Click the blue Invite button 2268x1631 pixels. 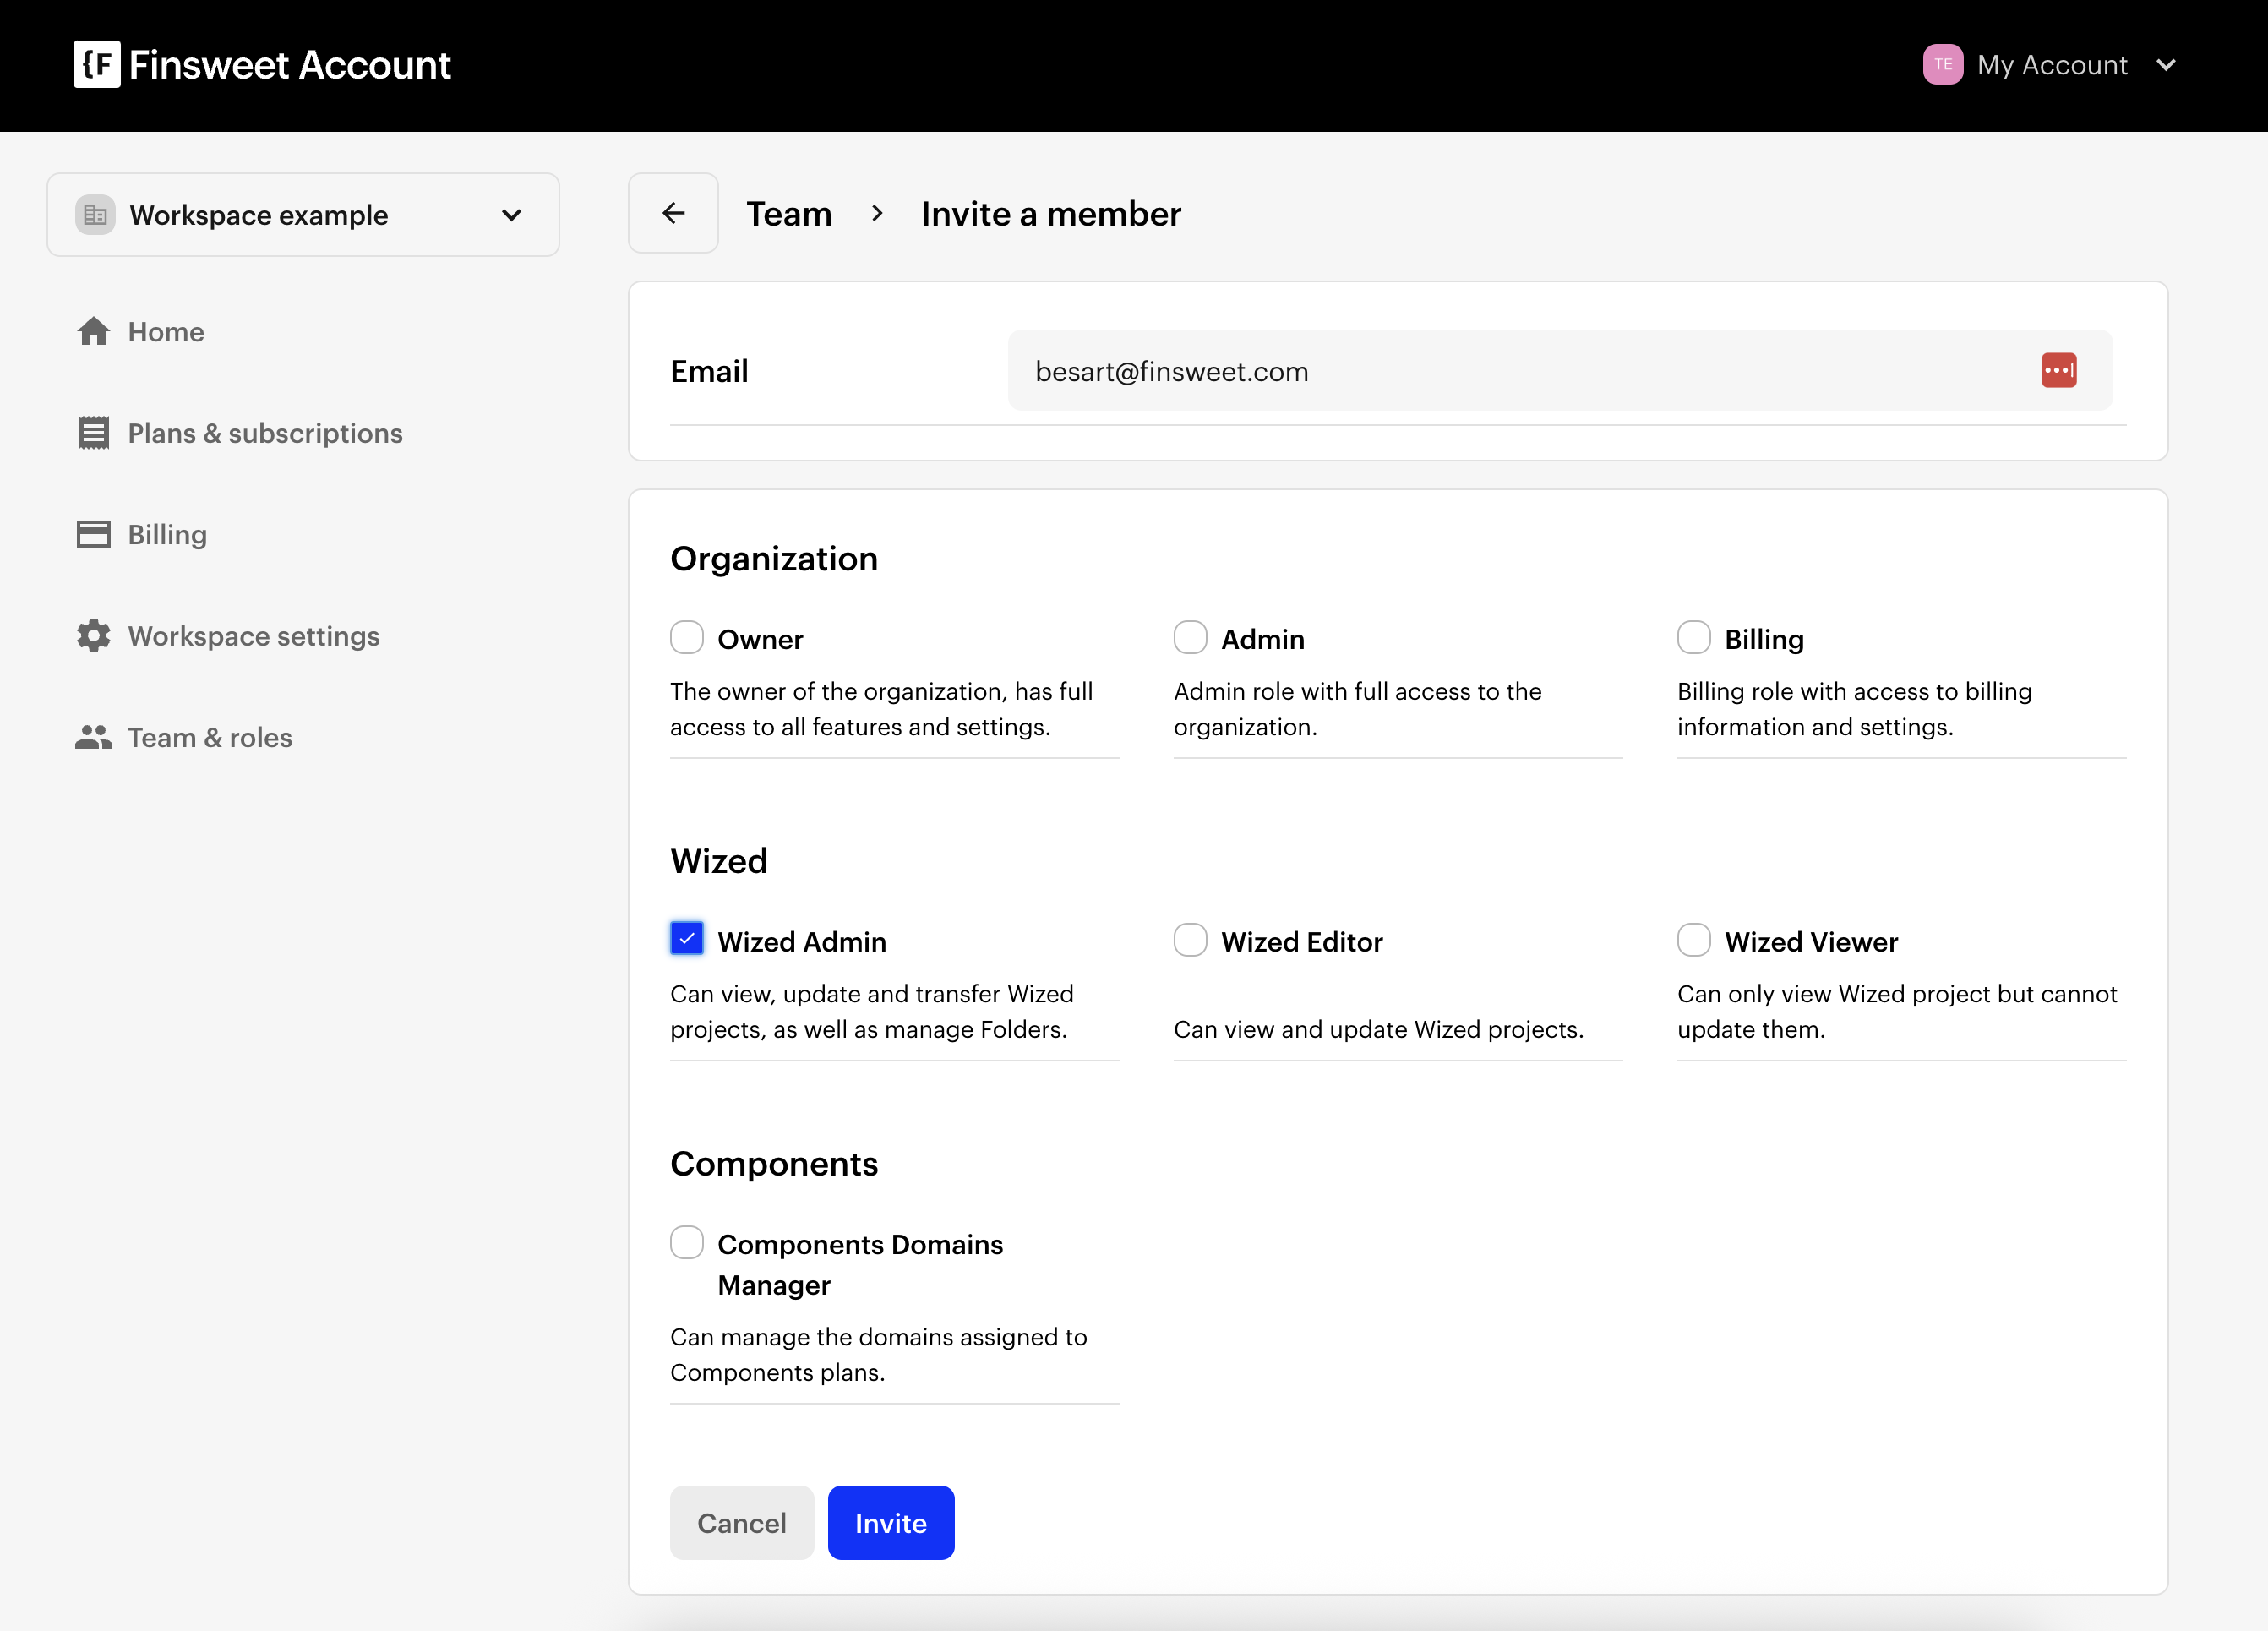(891, 1522)
